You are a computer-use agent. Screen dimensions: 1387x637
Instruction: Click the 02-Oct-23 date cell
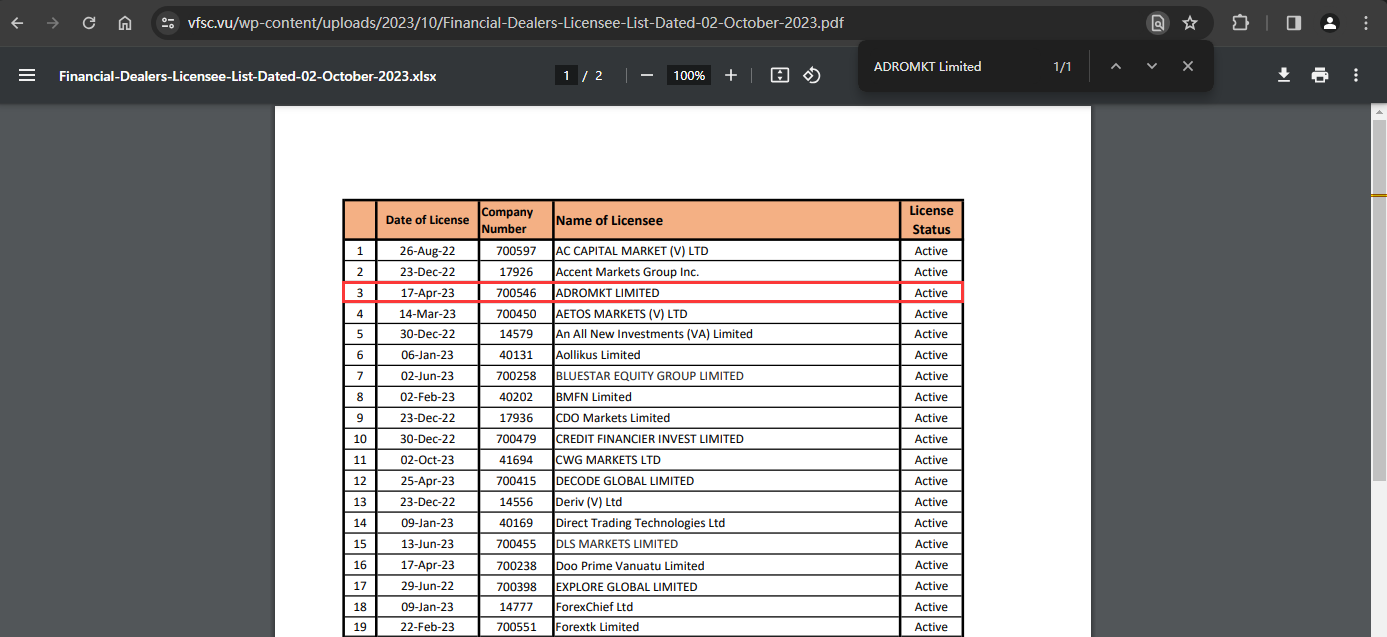pyautogui.click(x=427, y=460)
